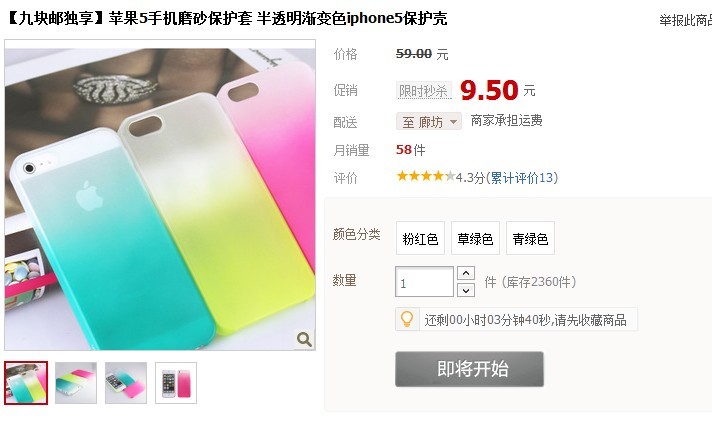Select the third thumbnail with pink case
Image resolution: width=712 pixels, height=423 pixels.
pos(126,383)
